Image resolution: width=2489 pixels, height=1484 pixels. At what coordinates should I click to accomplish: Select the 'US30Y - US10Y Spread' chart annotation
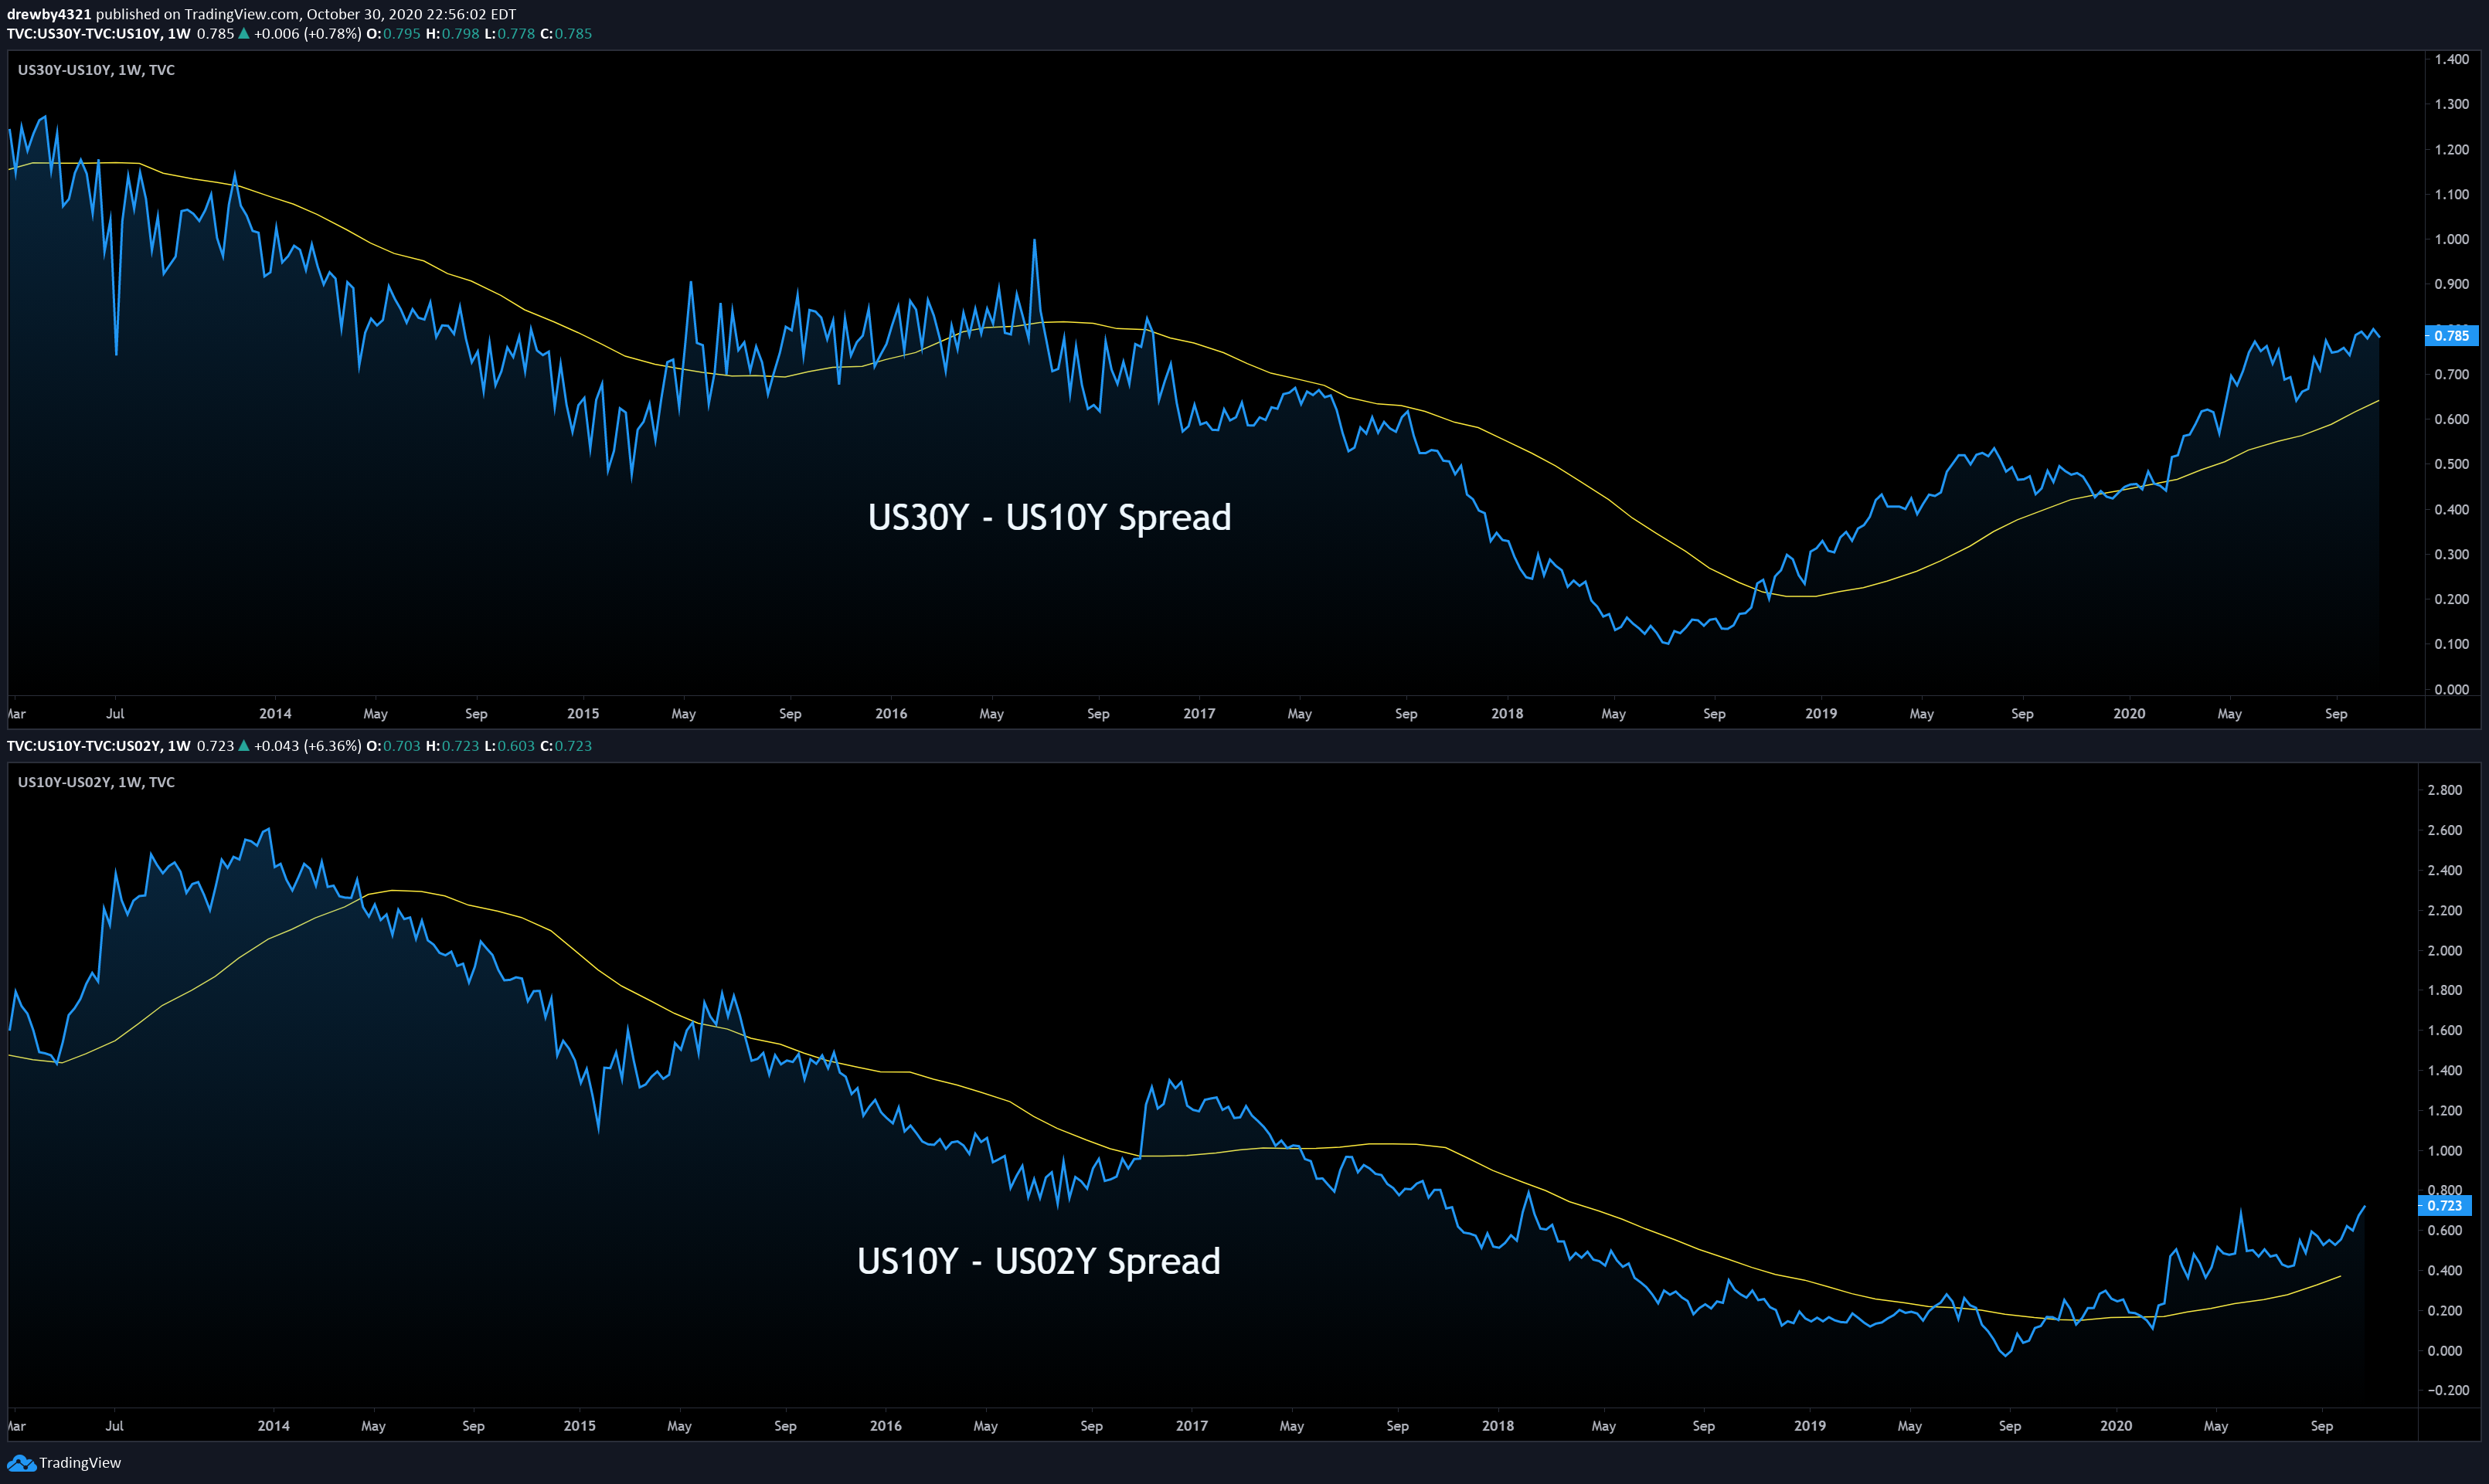[x=1050, y=518]
